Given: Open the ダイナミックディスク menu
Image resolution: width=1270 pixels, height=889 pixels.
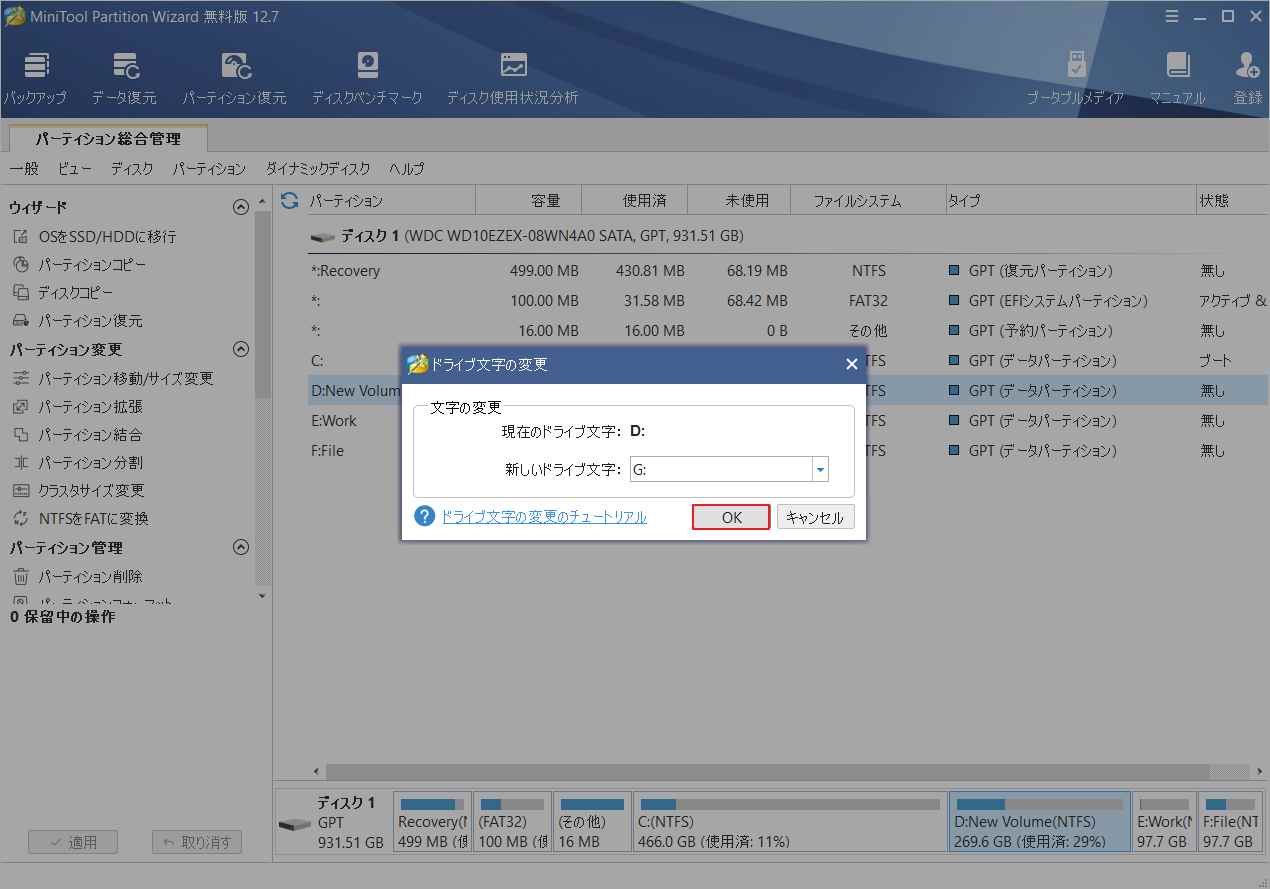Looking at the screenshot, I should pyautogui.click(x=317, y=169).
